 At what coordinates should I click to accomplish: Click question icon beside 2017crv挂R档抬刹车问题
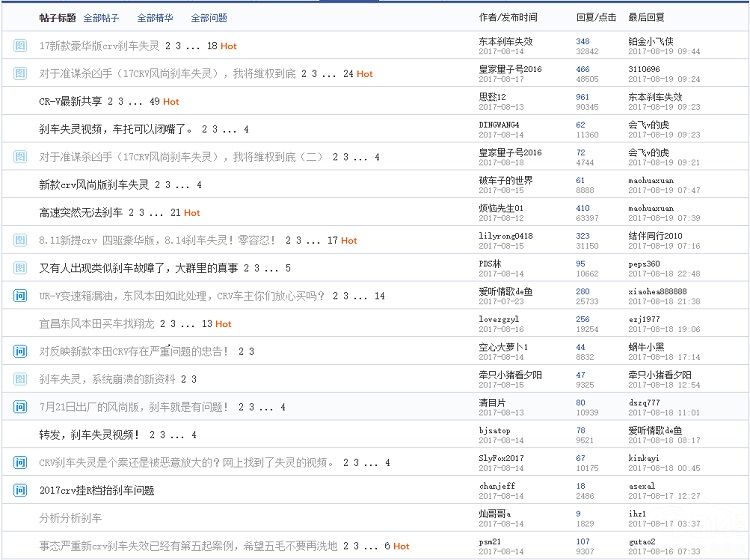[20, 490]
